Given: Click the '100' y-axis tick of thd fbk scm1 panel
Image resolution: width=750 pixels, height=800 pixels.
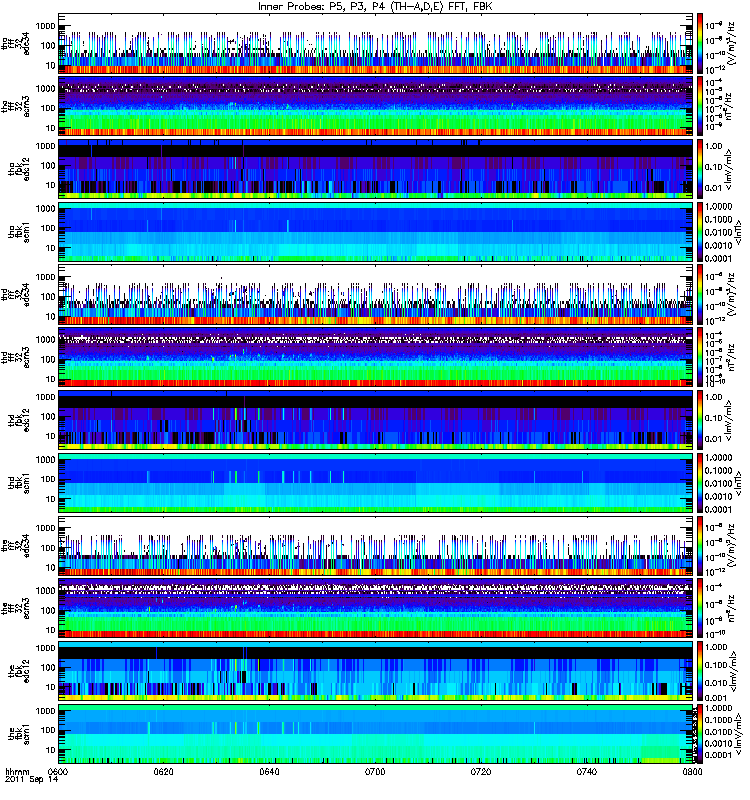Looking at the screenshot, I should pos(48,479).
